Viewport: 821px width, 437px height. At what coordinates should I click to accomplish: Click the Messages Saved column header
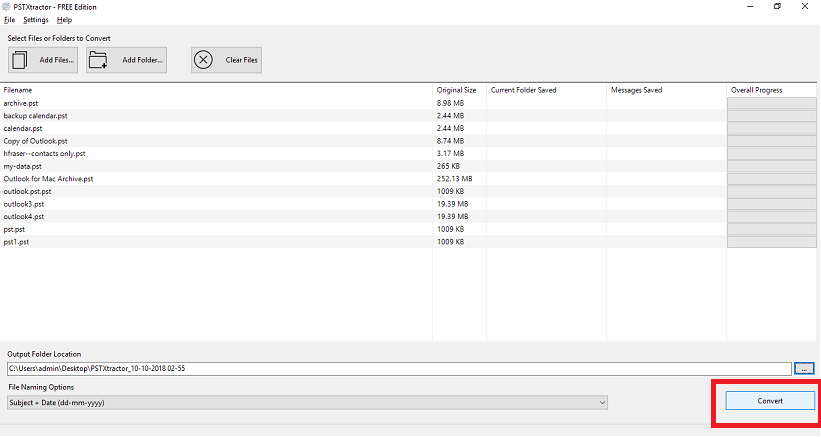click(x=637, y=90)
